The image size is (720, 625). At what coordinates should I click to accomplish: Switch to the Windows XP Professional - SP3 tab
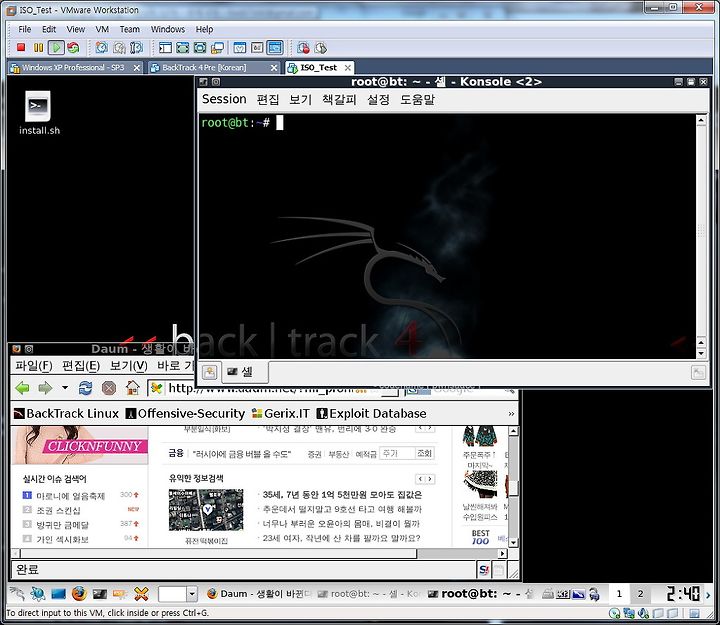[76, 68]
